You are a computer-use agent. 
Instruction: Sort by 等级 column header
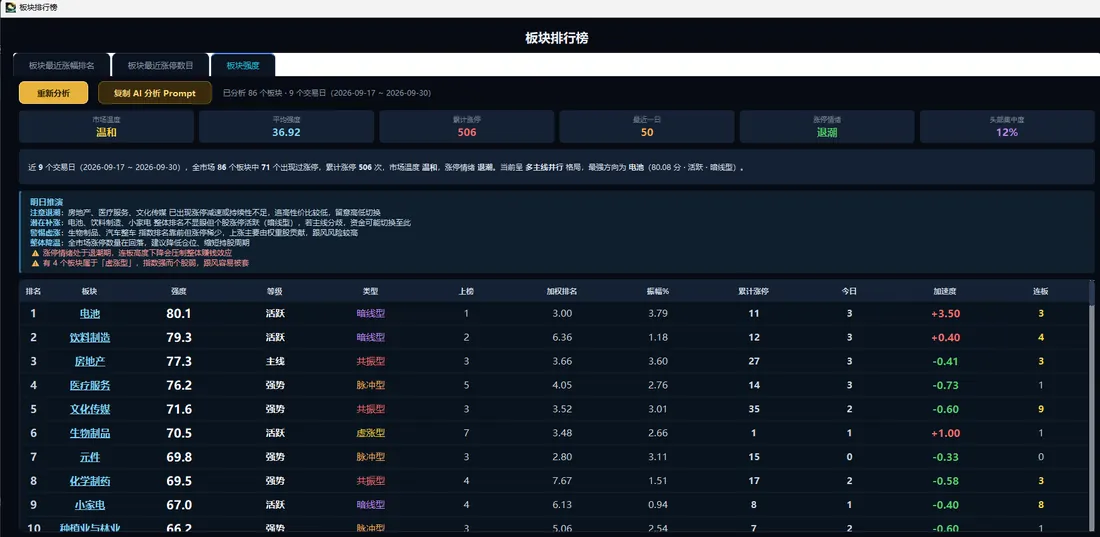click(x=275, y=291)
